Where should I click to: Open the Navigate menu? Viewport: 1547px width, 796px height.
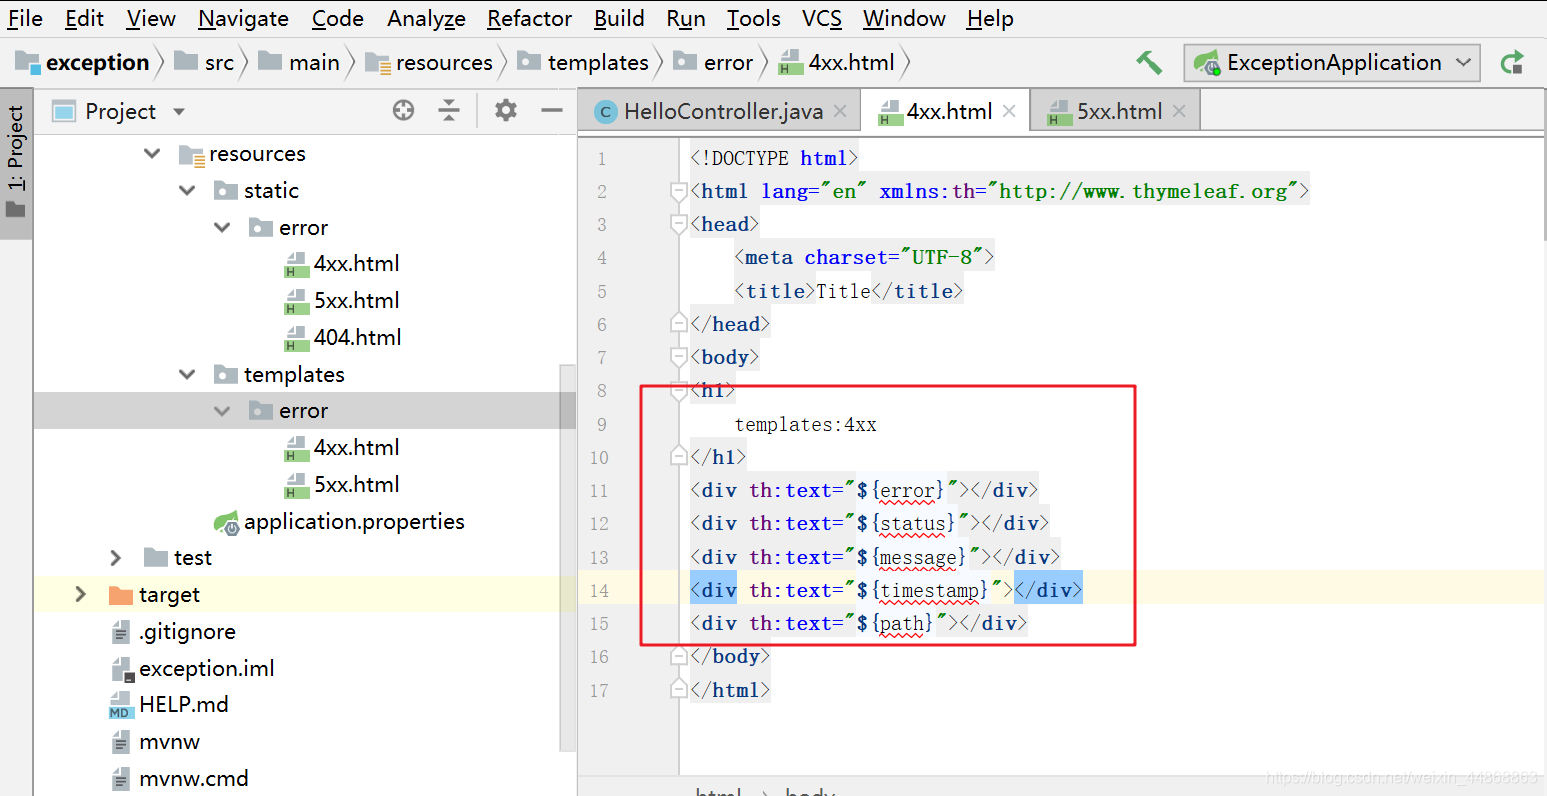[243, 18]
